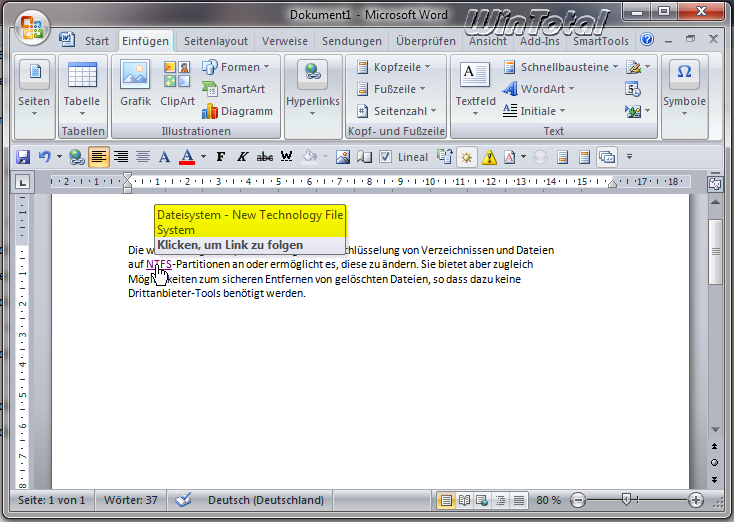Apply the red-underlined font color A

click(187, 157)
